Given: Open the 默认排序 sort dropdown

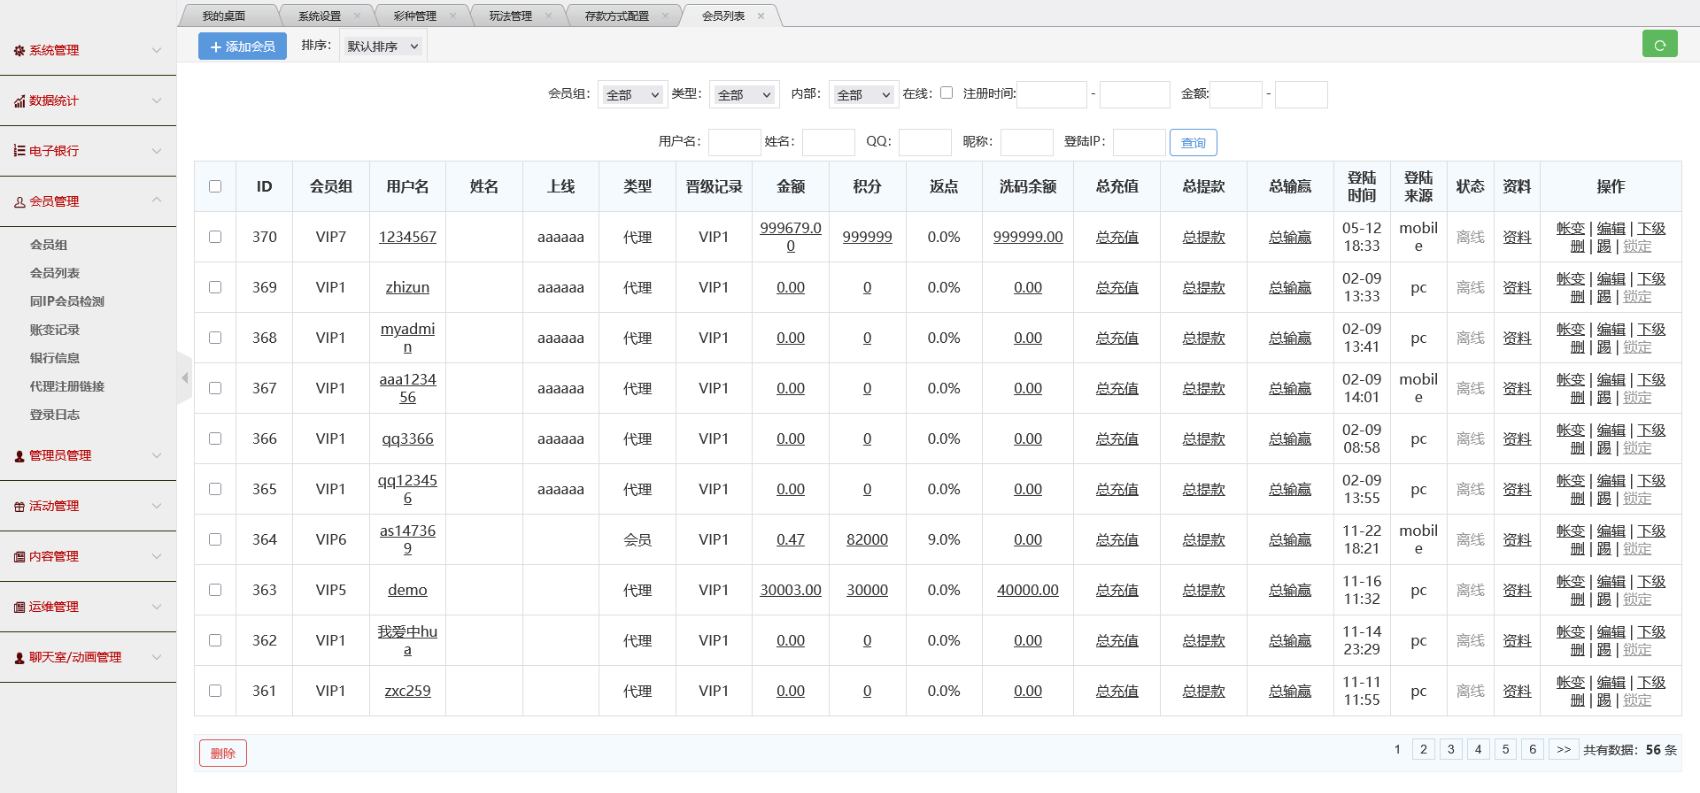Looking at the screenshot, I should pyautogui.click(x=382, y=46).
